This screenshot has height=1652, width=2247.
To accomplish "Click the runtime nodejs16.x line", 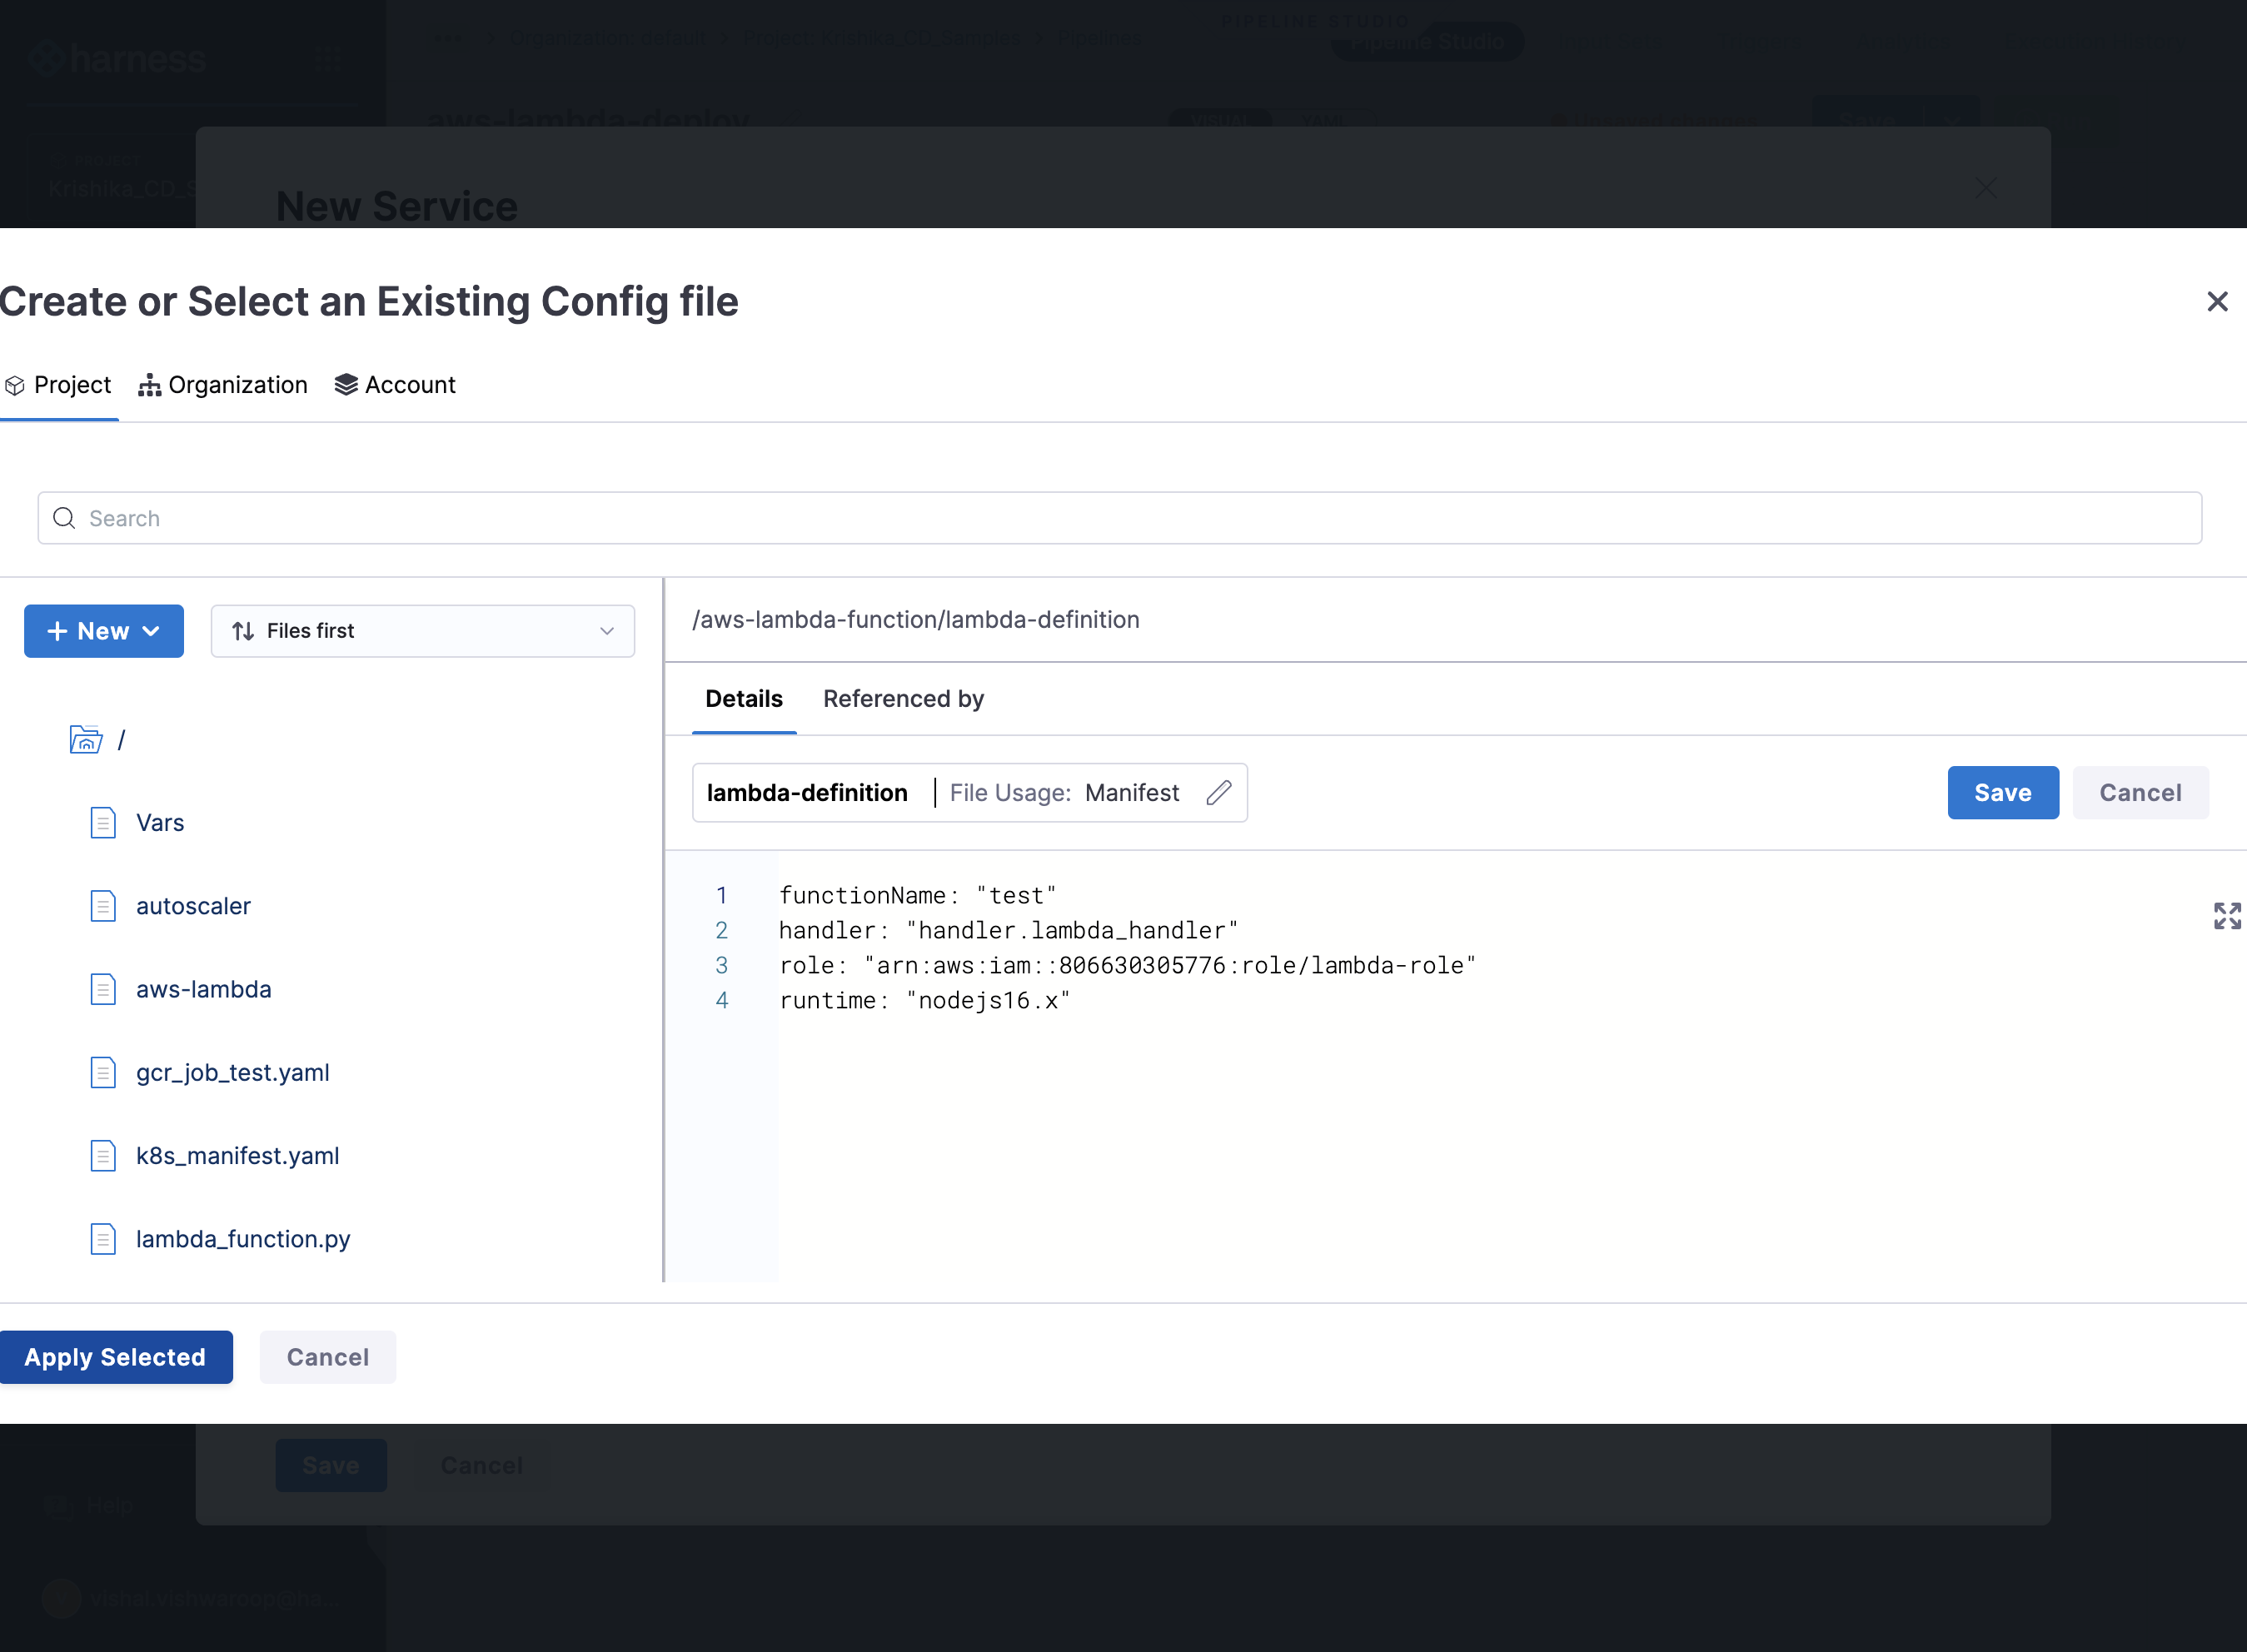I will click(924, 1001).
